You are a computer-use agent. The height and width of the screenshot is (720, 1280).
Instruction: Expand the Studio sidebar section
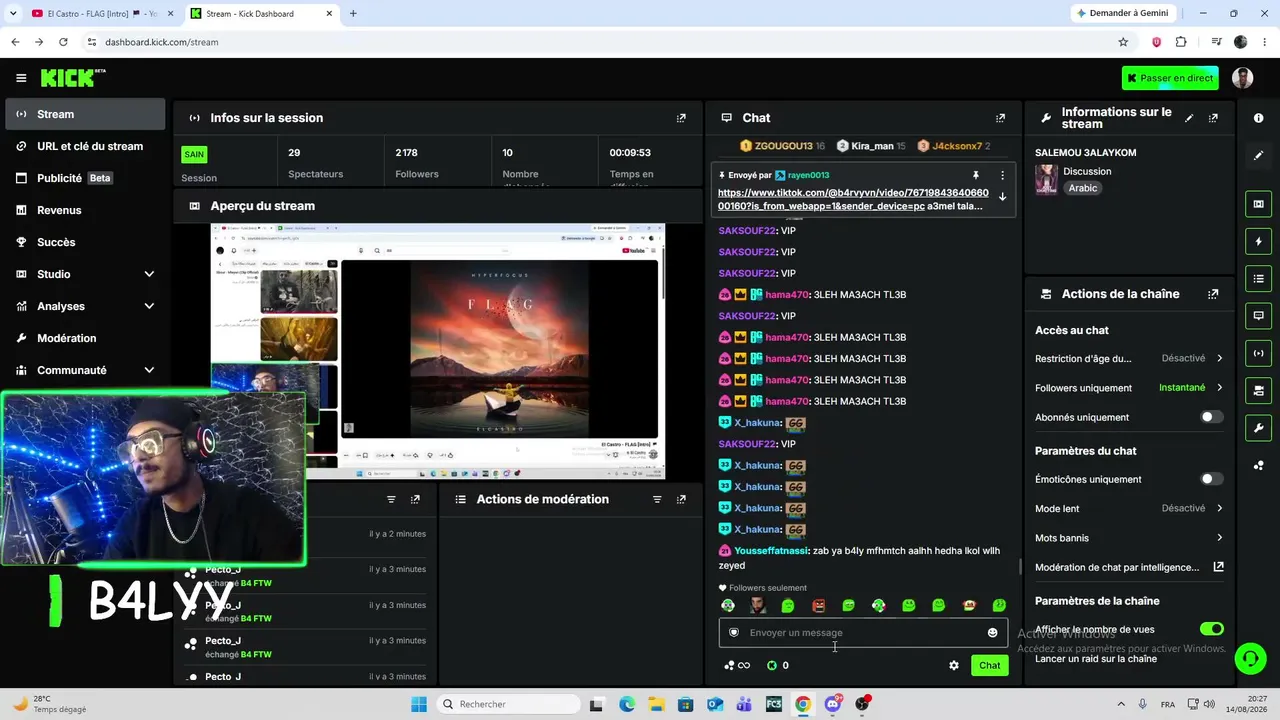[x=149, y=274]
